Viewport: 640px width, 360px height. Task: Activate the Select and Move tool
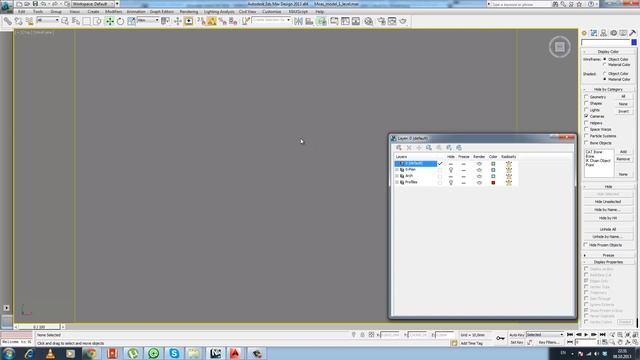point(109,21)
